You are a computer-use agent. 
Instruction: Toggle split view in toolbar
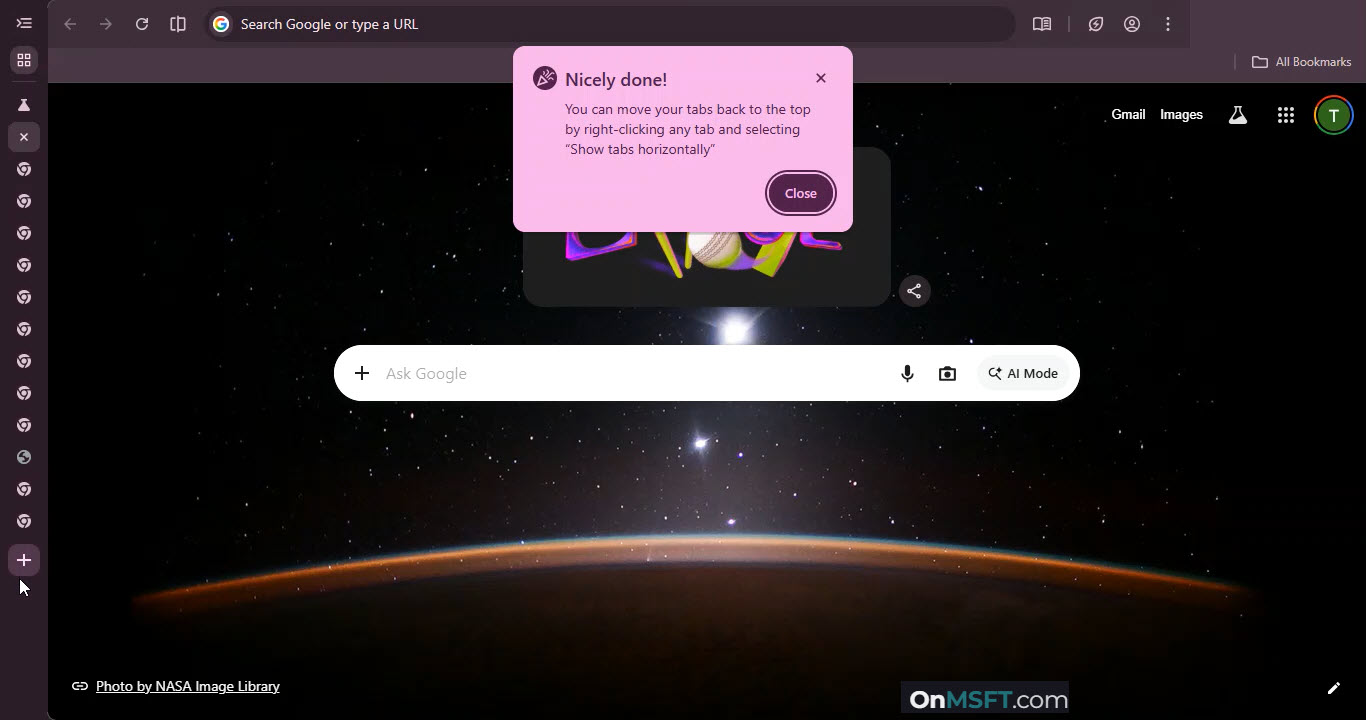(x=178, y=24)
